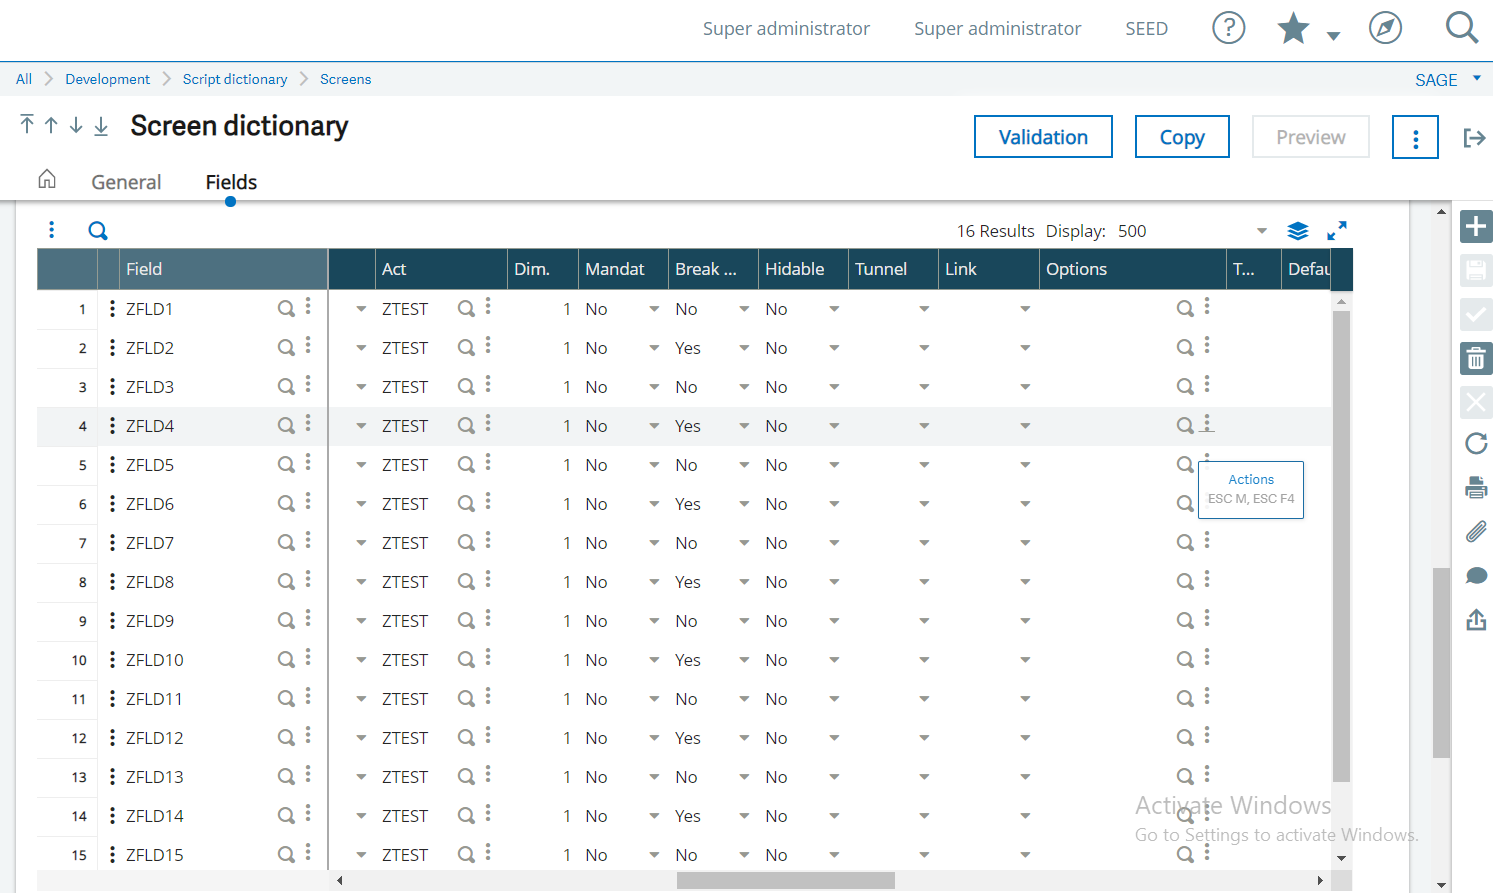Go to next record down arrow
This screenshot has width=1493, height=893.
pos(76,125)
